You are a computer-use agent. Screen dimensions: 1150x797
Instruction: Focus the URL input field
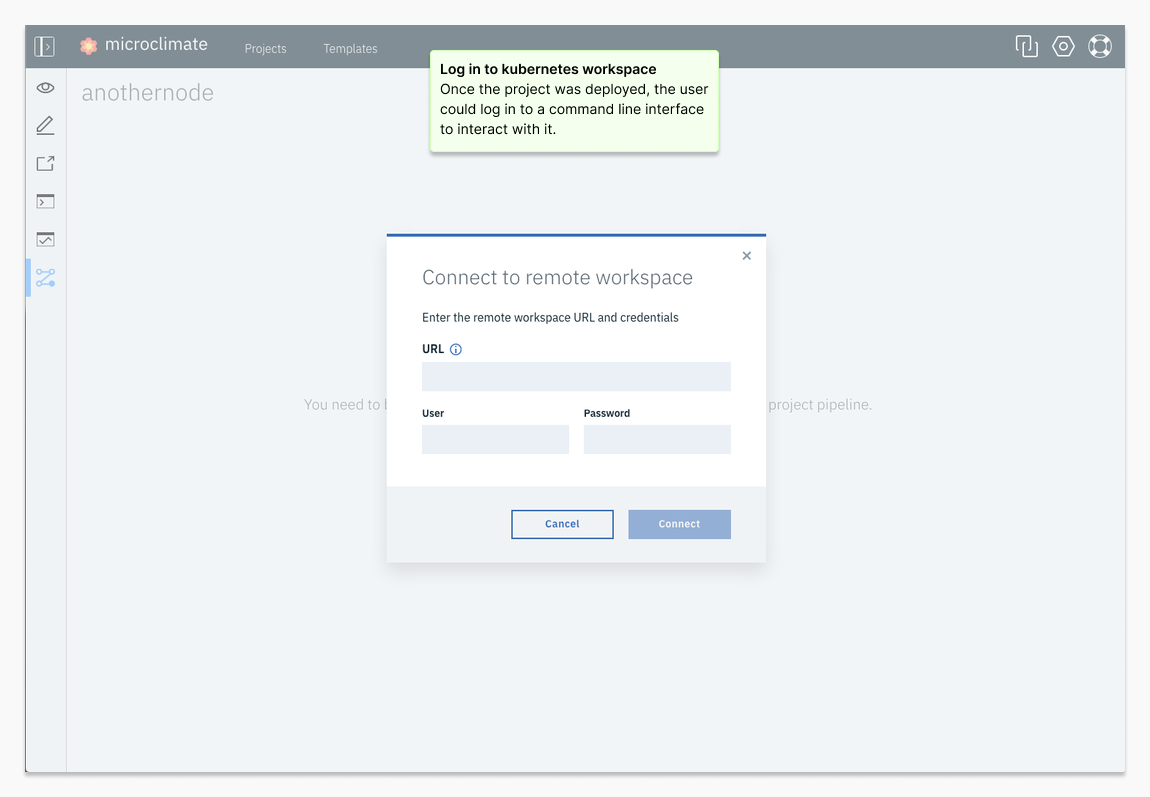click(576, 377)
